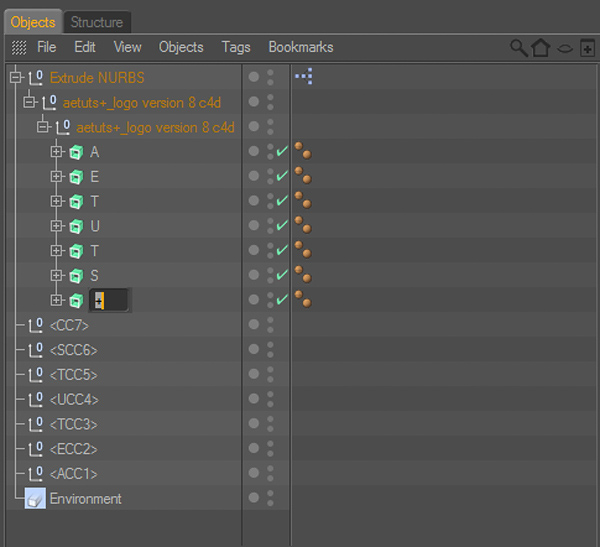Image resolution: width=600 pixels, height=547 pixels.
Task: Click the home path icon
Action: coord(540,48)
